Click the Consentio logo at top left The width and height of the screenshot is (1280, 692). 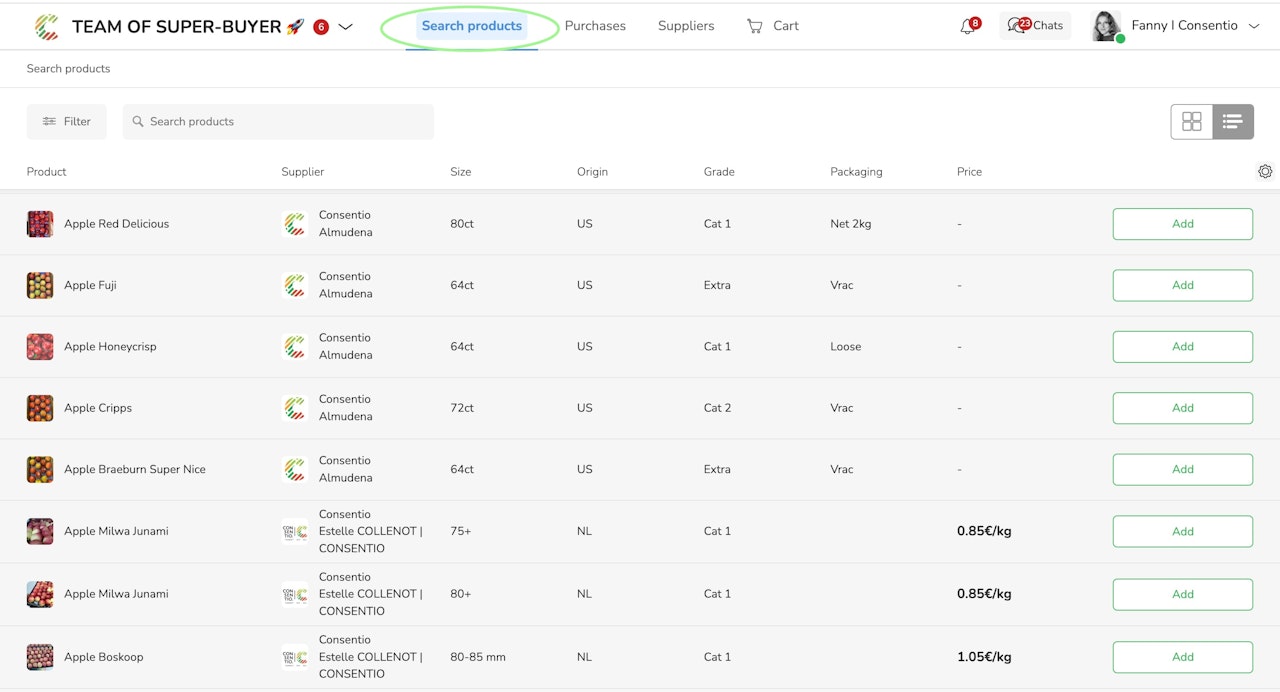[x=46, y=27]
